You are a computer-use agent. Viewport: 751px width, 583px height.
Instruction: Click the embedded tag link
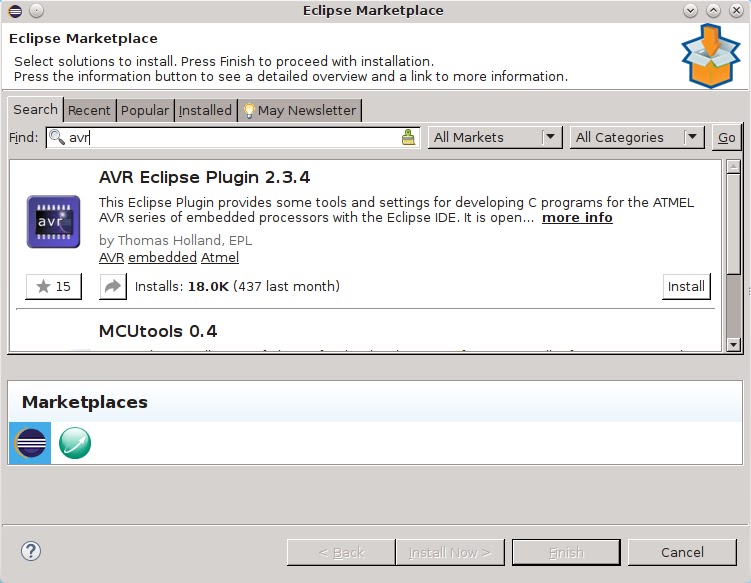click(162, 258)
